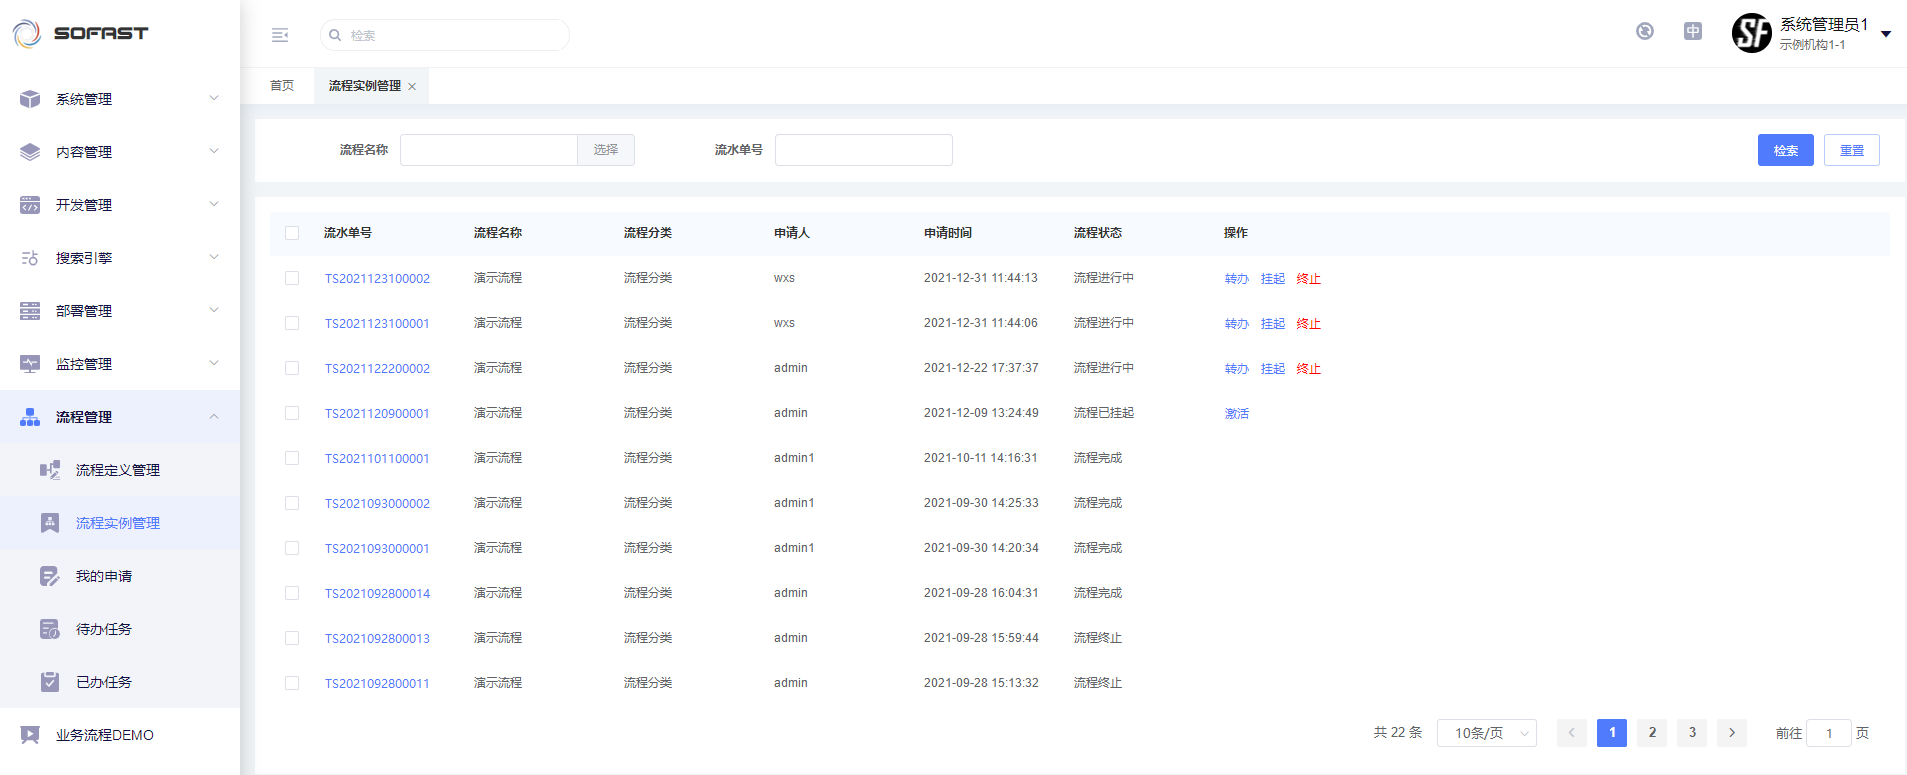The width and height of the screenshot is (1907, 775).
Task: Expand the 内容管理 sidebar menu
Action: coord(213,152)
